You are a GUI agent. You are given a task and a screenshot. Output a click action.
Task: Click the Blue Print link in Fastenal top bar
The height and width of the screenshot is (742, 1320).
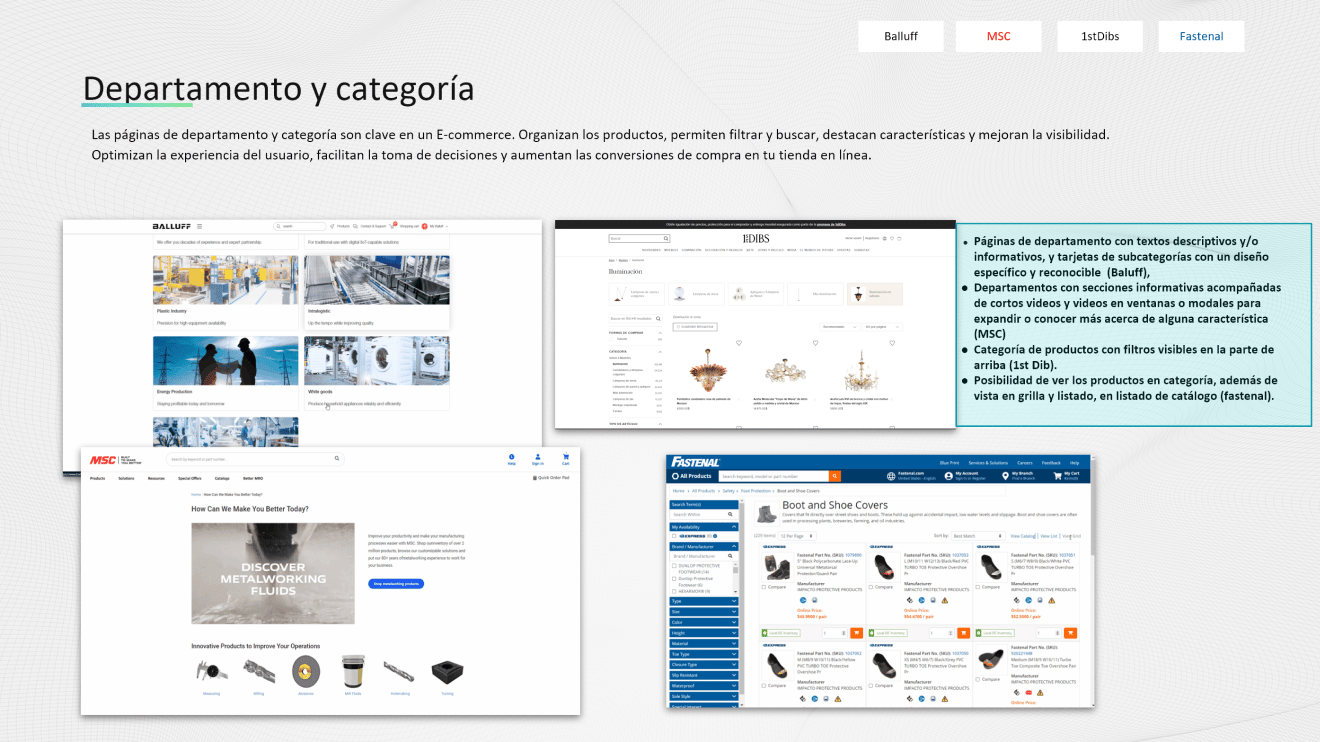point(950,463)
